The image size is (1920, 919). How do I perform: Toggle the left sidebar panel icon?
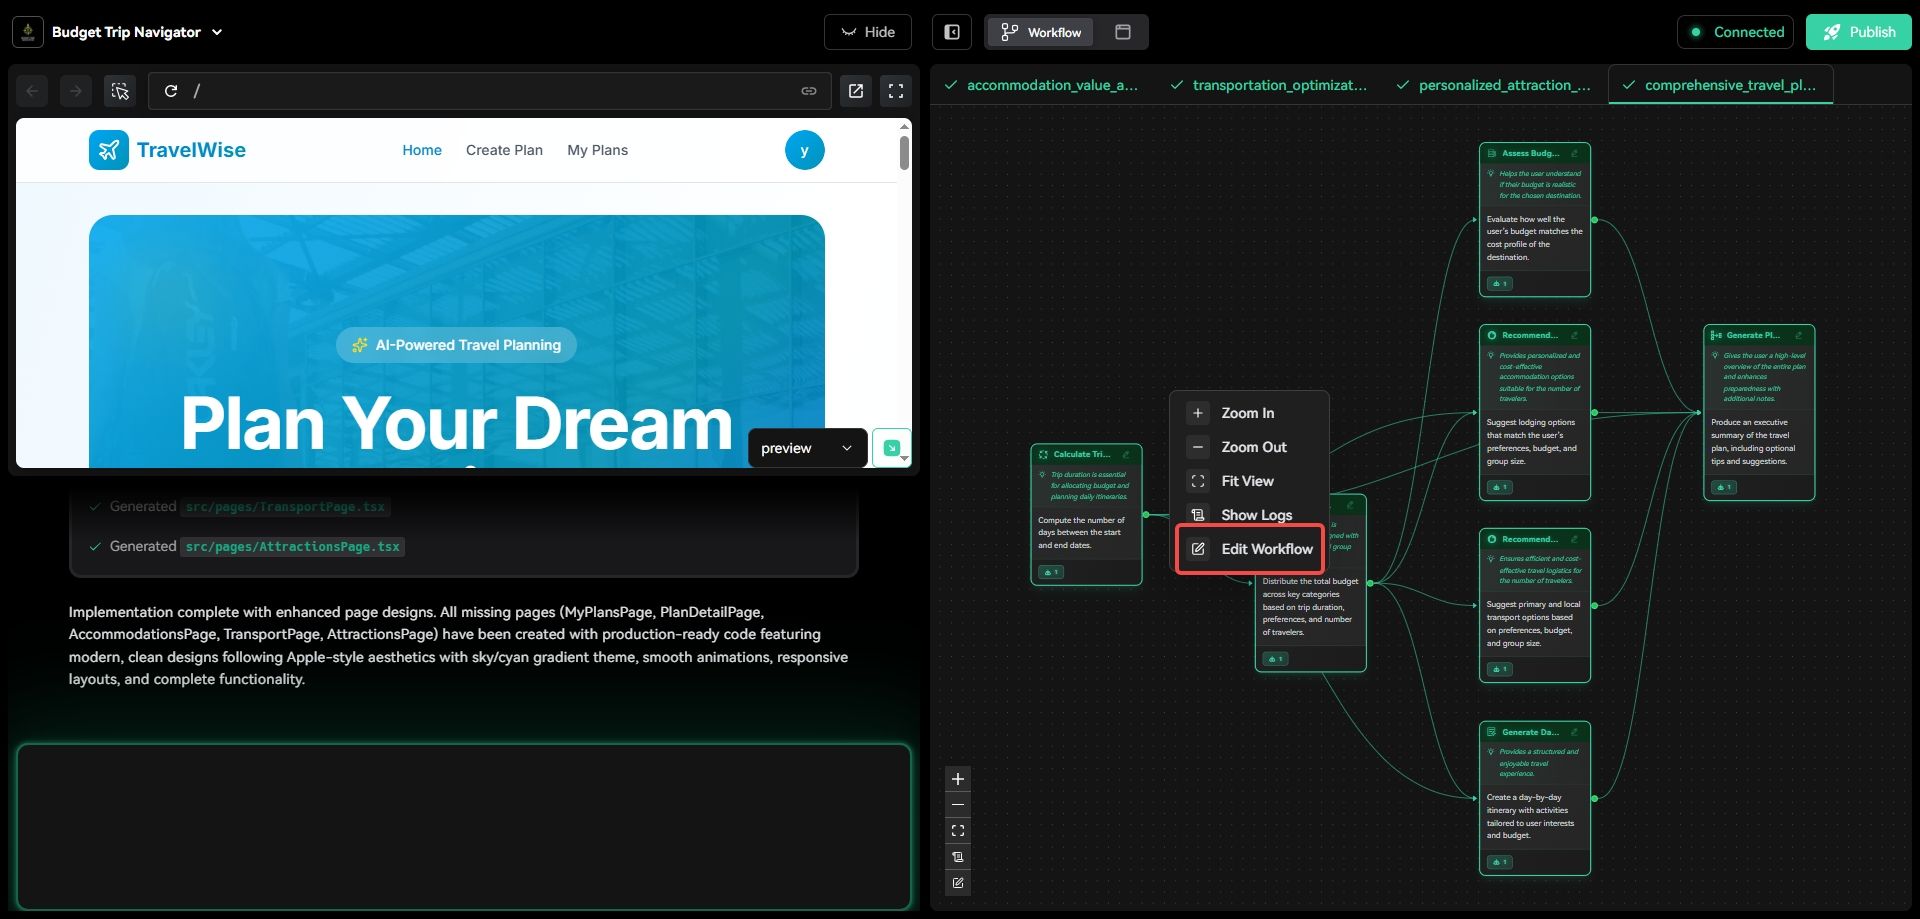pos(952,32)
